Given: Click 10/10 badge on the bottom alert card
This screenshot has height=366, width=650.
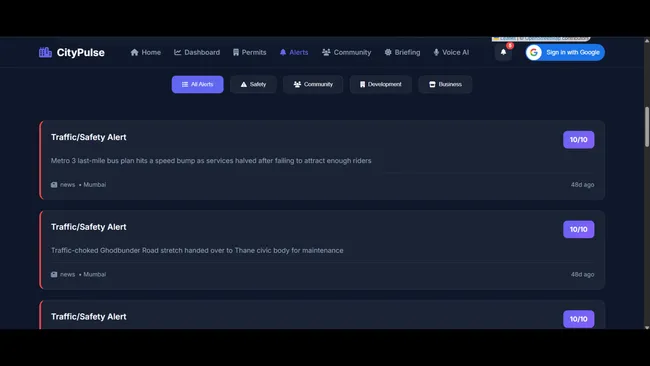Looking at the screenshot, I should click(578, 319).
